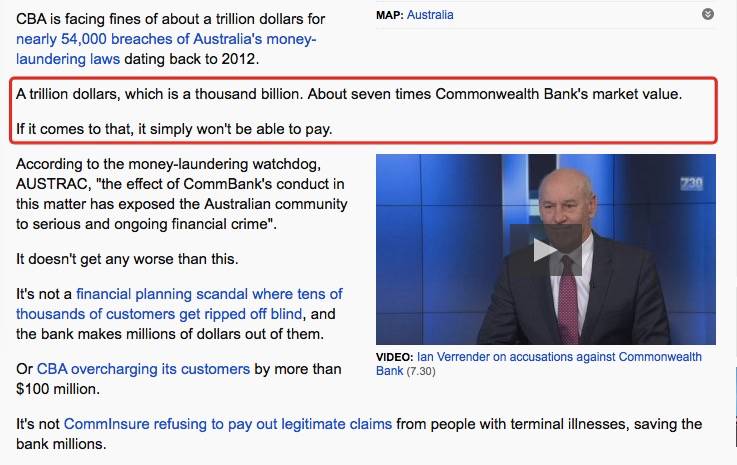Expand the map section chevron icon
This screenshot has height=465, width=737.
707,14
